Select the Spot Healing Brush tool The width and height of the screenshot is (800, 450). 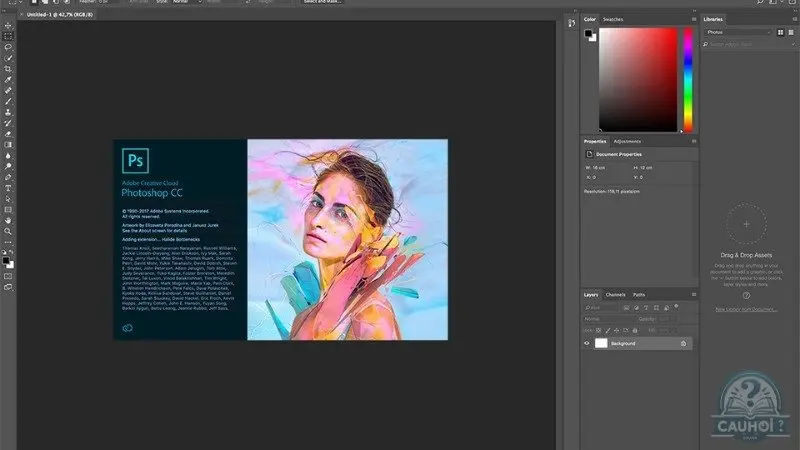(x=8, y=90)
